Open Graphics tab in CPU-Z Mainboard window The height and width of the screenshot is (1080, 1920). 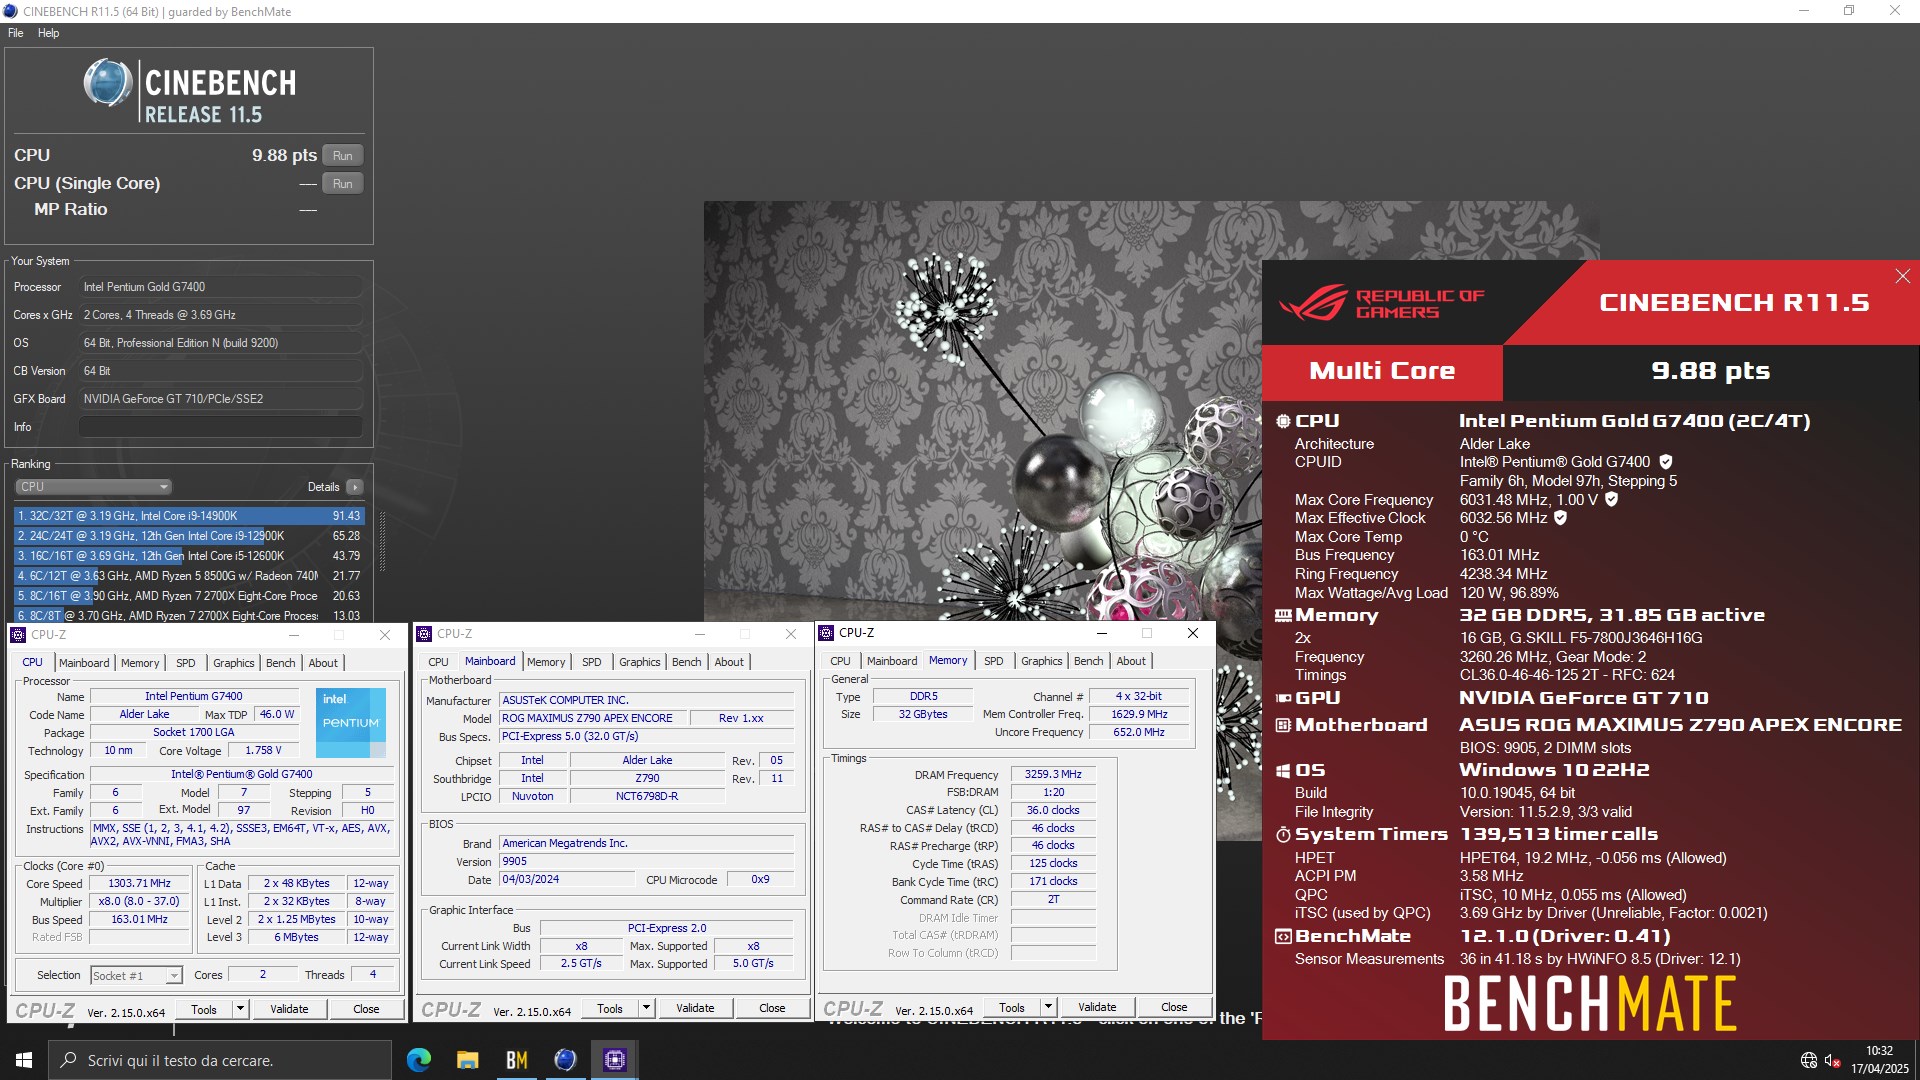[x=639, y=662]
